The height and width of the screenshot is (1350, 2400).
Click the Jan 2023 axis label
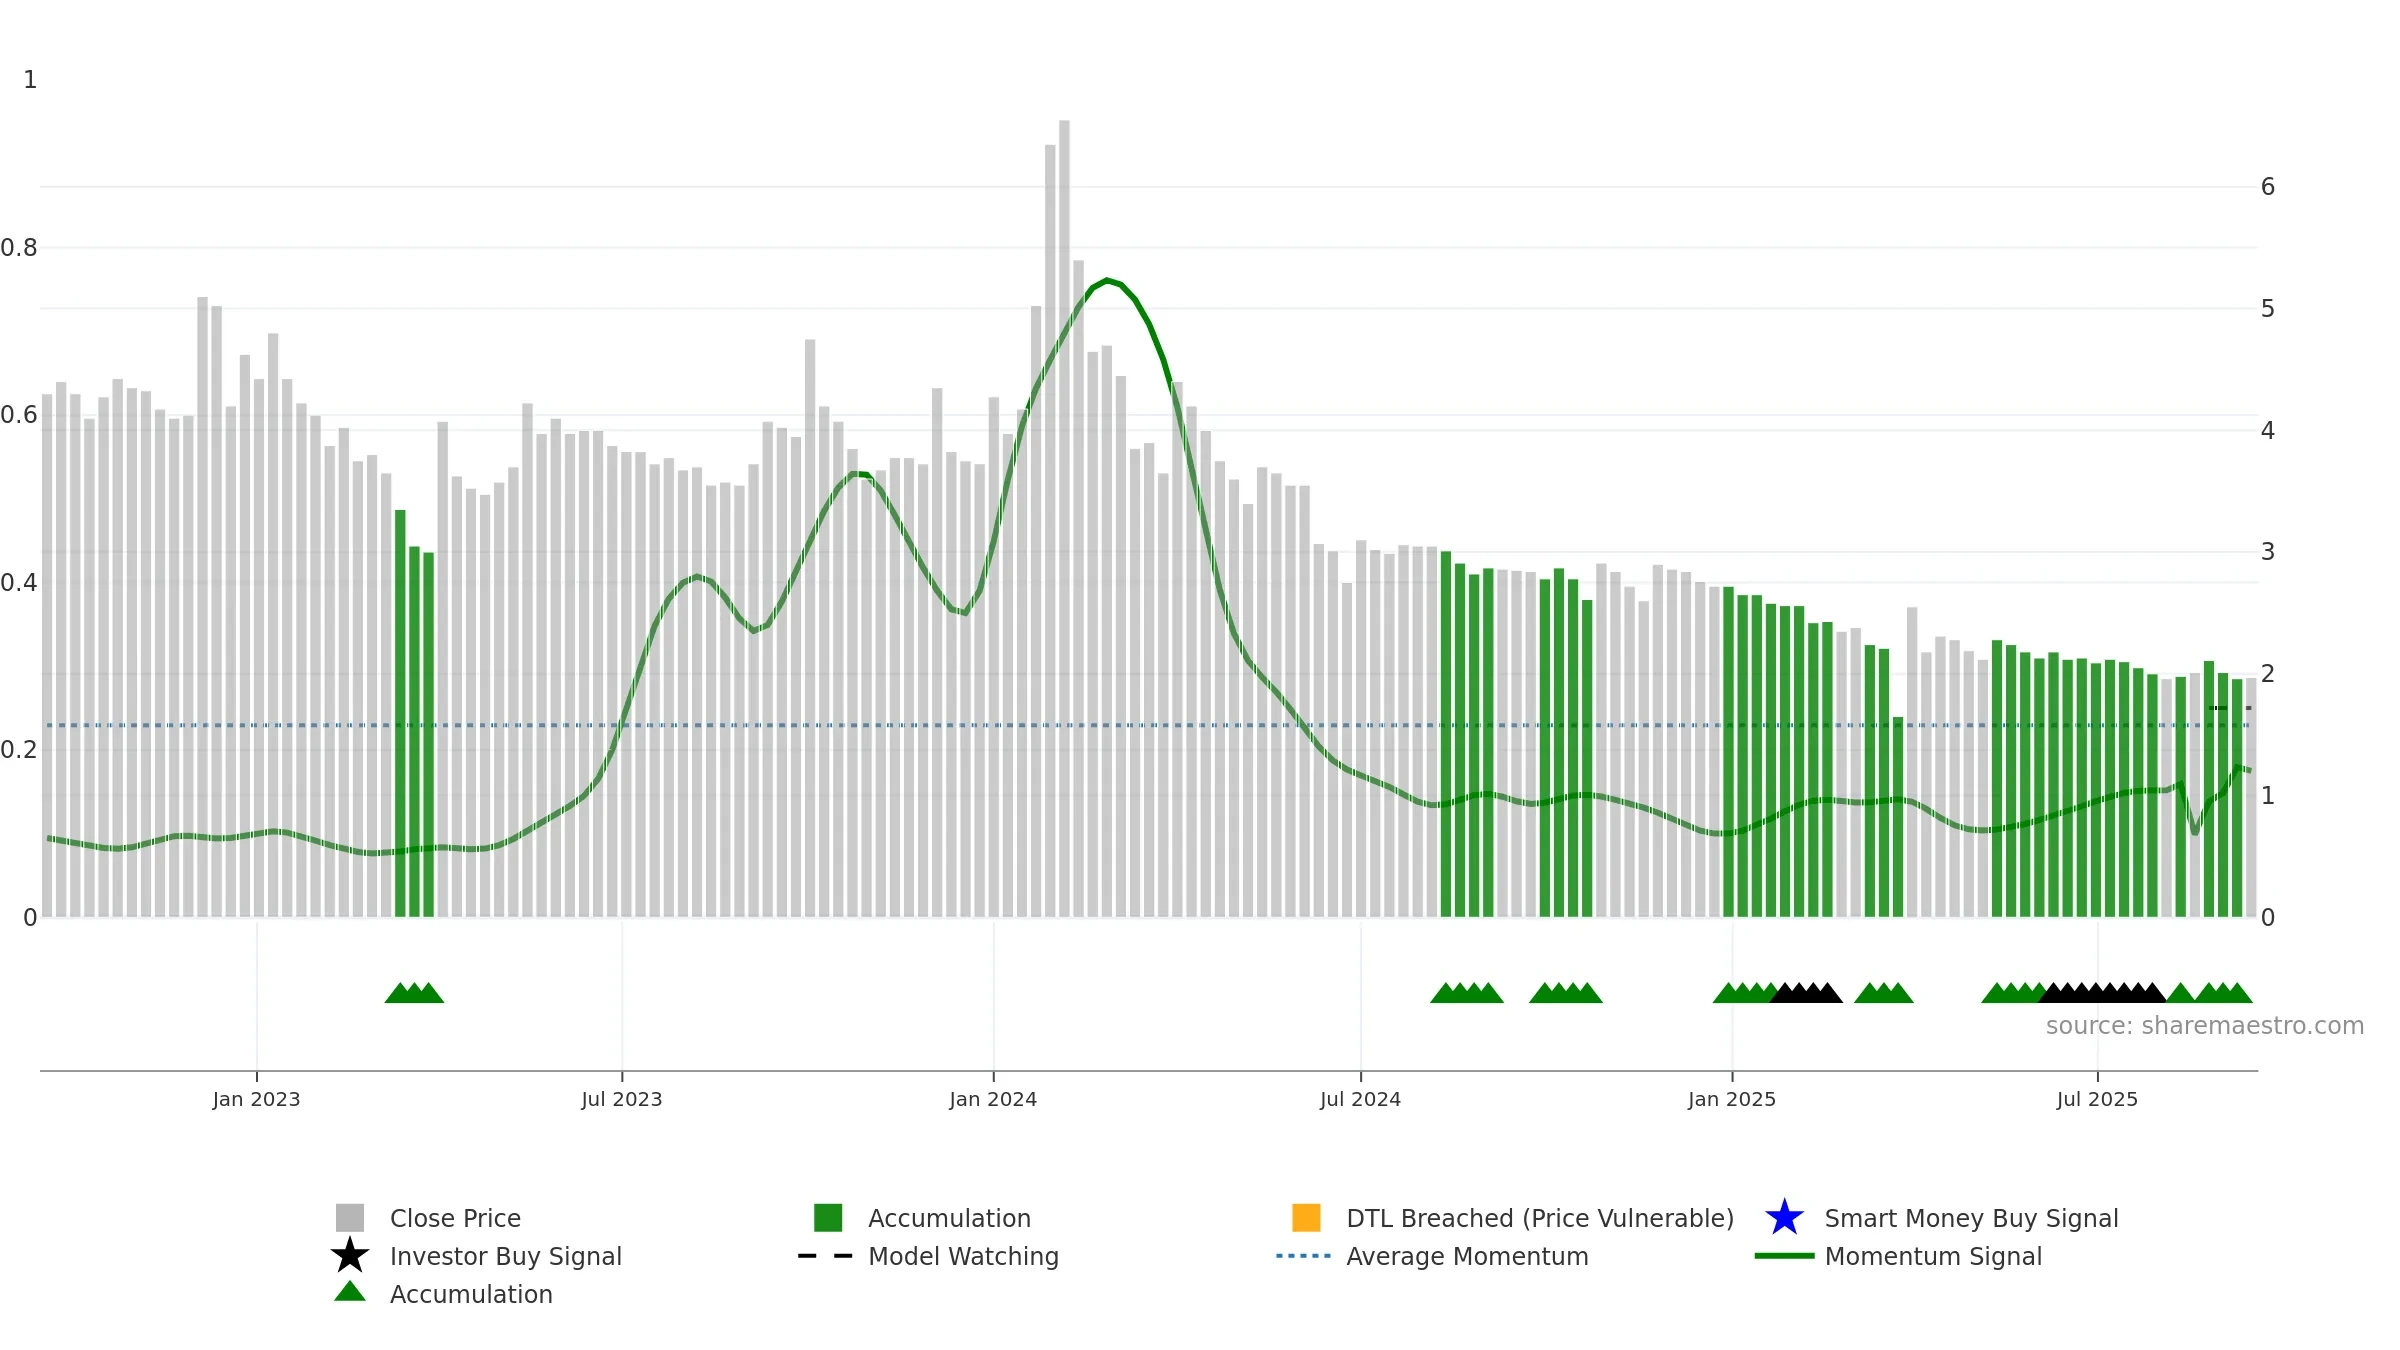click(256, 1100)
